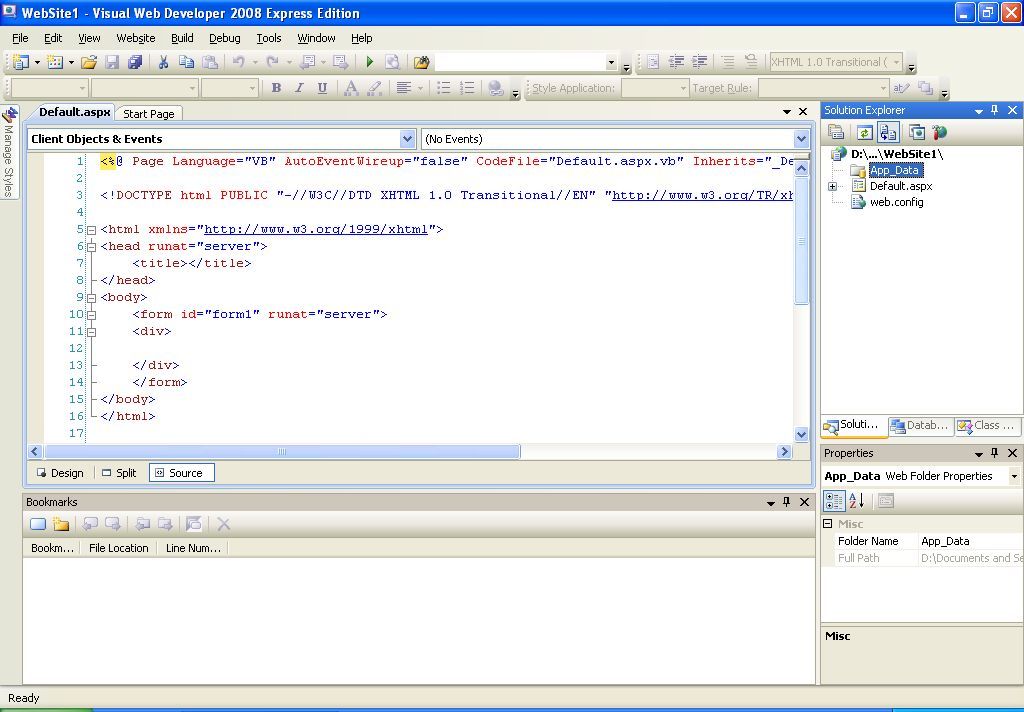Click the Find in Files binoculars icon
The width and height of the screenshot is (1024, 712).
coord(421,62)
